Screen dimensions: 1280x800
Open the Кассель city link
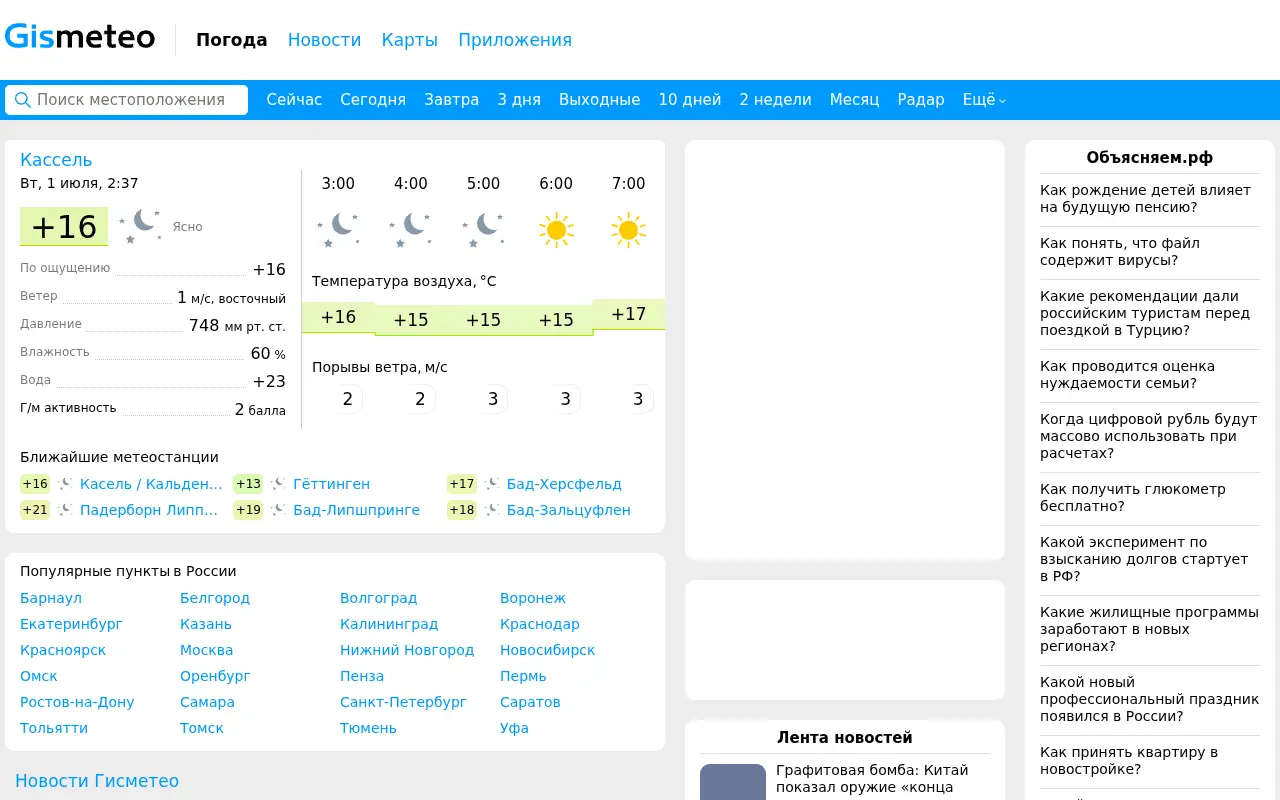coord(56,160)
